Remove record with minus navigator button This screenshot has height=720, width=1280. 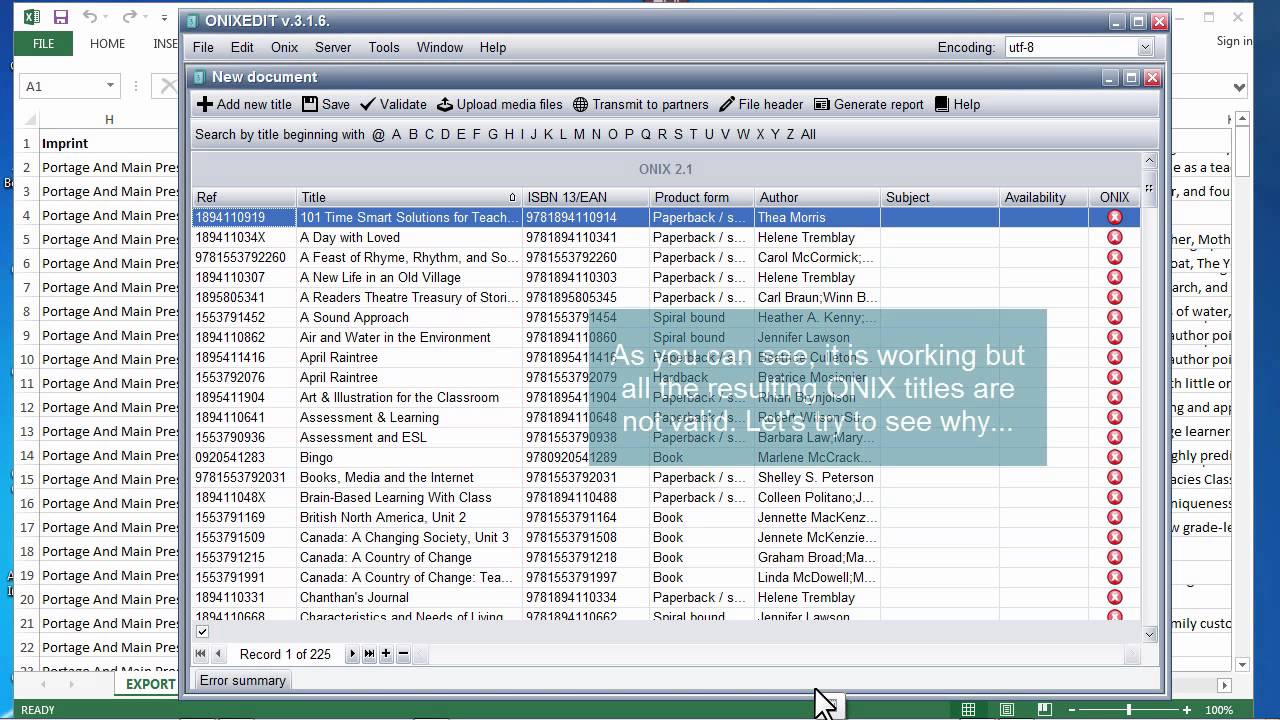coord(403,654)
